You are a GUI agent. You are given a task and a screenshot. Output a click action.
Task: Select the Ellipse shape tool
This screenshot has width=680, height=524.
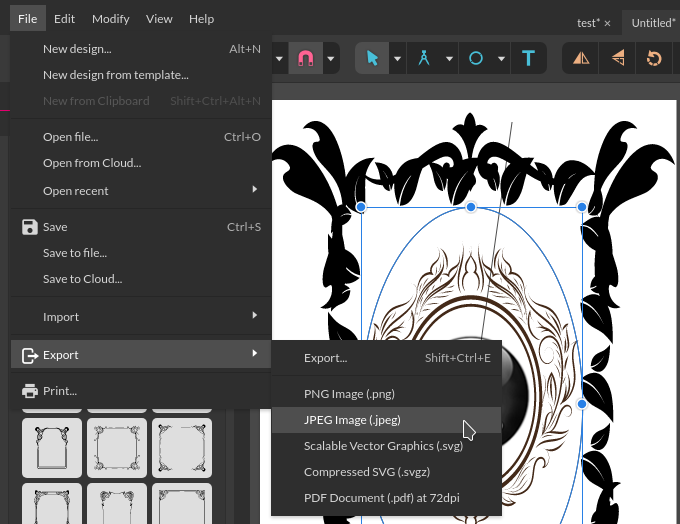pos(476,58)
